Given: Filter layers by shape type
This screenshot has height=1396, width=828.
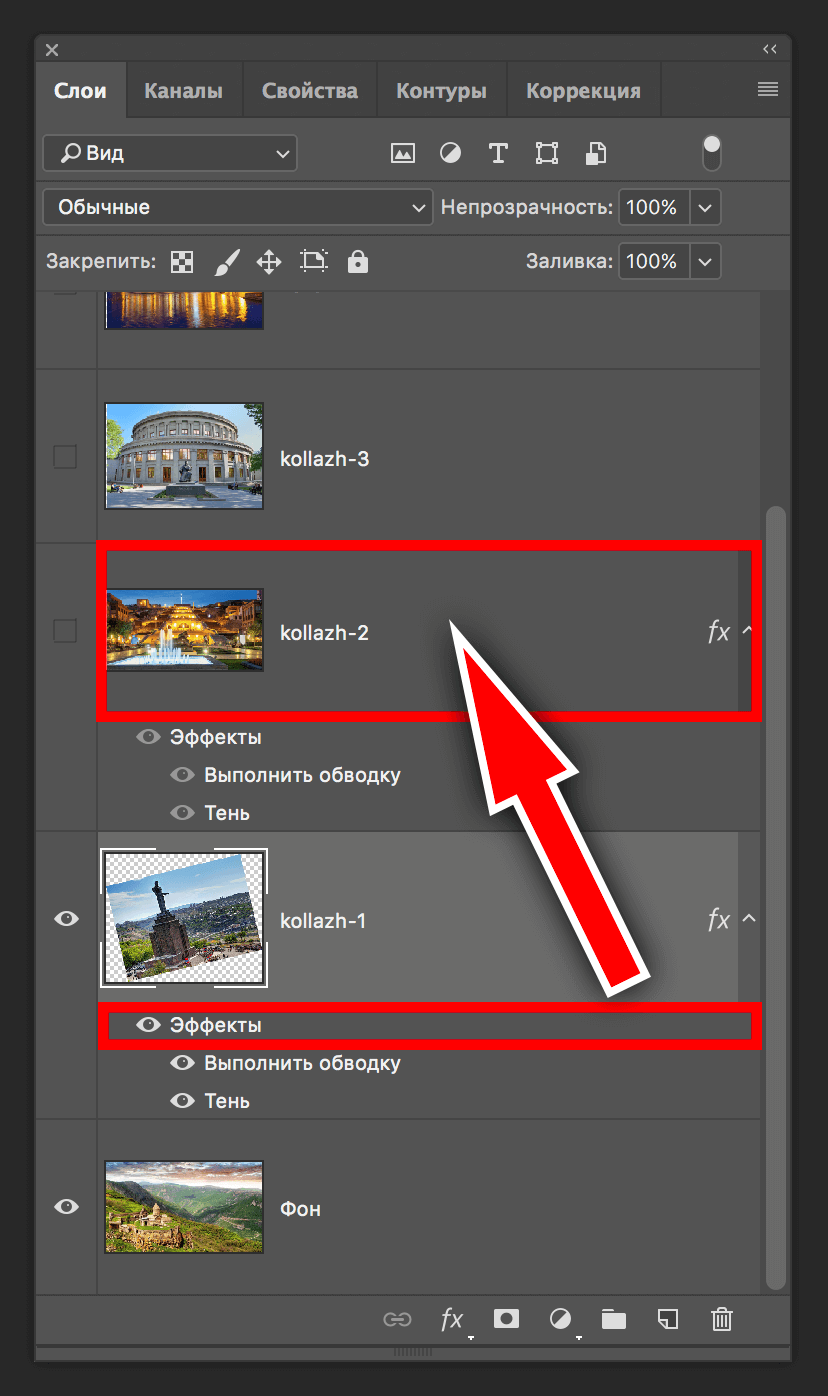Looking at the screenshot, I should tap(546, 153).
